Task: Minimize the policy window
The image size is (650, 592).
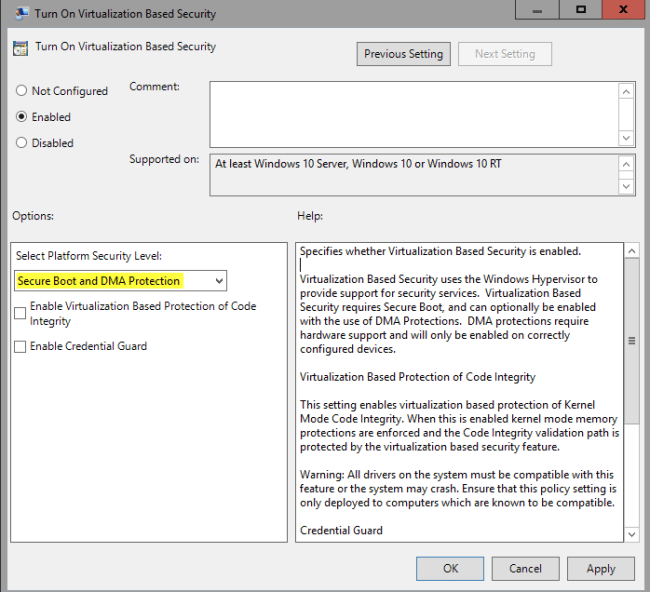Action: [x=537, y=10]
